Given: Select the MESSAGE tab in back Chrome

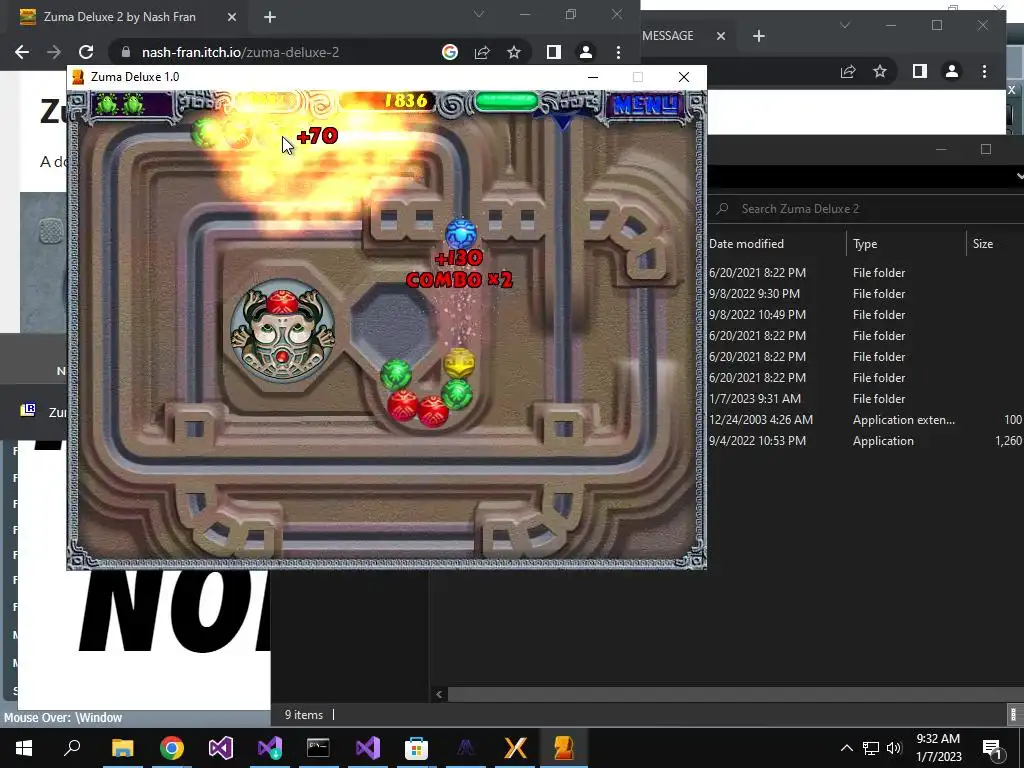Looking at the screenshot, I should [x=667, y=36].
